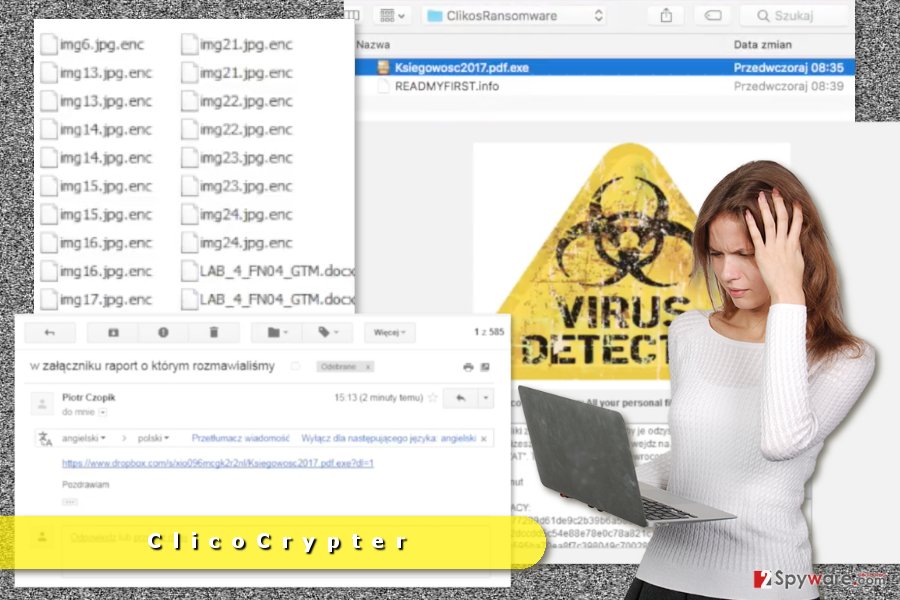The height and width of the screenshot is (600, 900).
Task: Delete the email with the trash icon
Action: (214, 332)
